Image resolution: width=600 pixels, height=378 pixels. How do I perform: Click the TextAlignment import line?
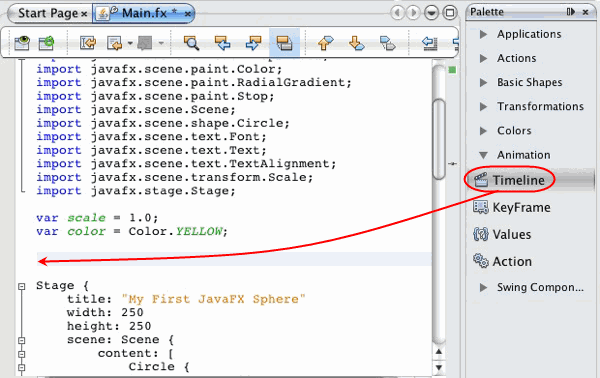pyautogui.click(x=186, y=163)
